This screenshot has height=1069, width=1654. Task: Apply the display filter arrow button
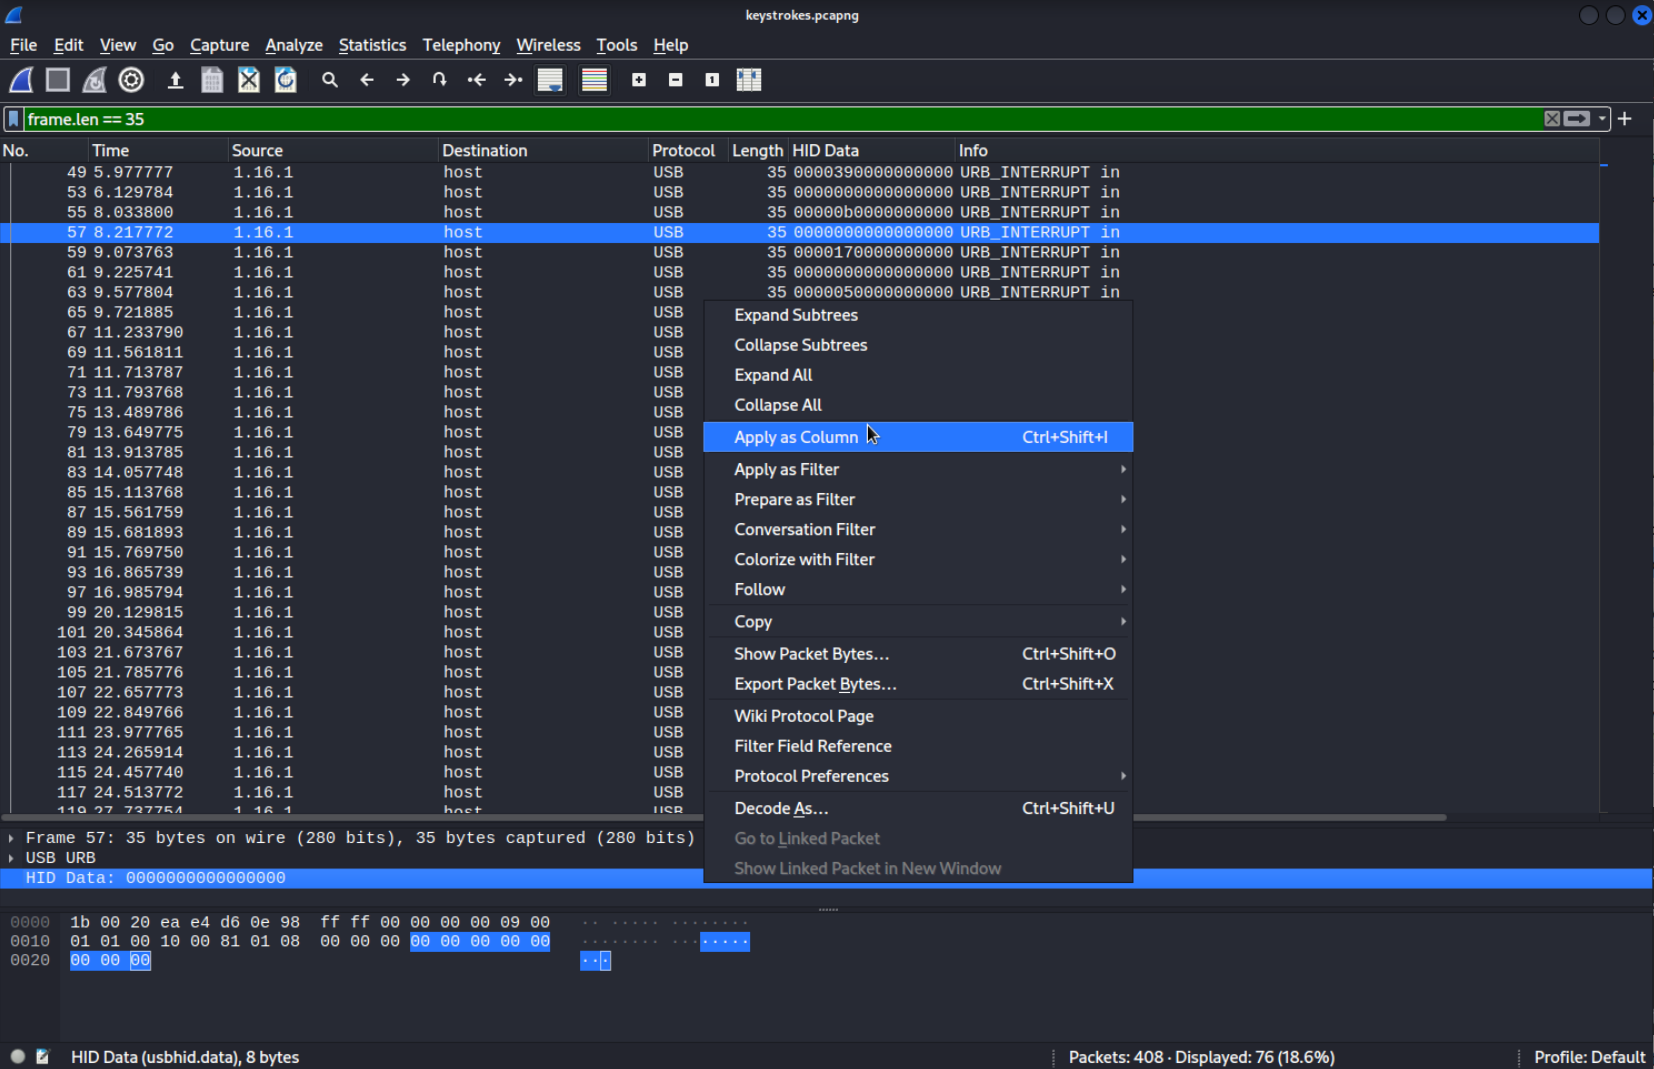coord(1577,119)
